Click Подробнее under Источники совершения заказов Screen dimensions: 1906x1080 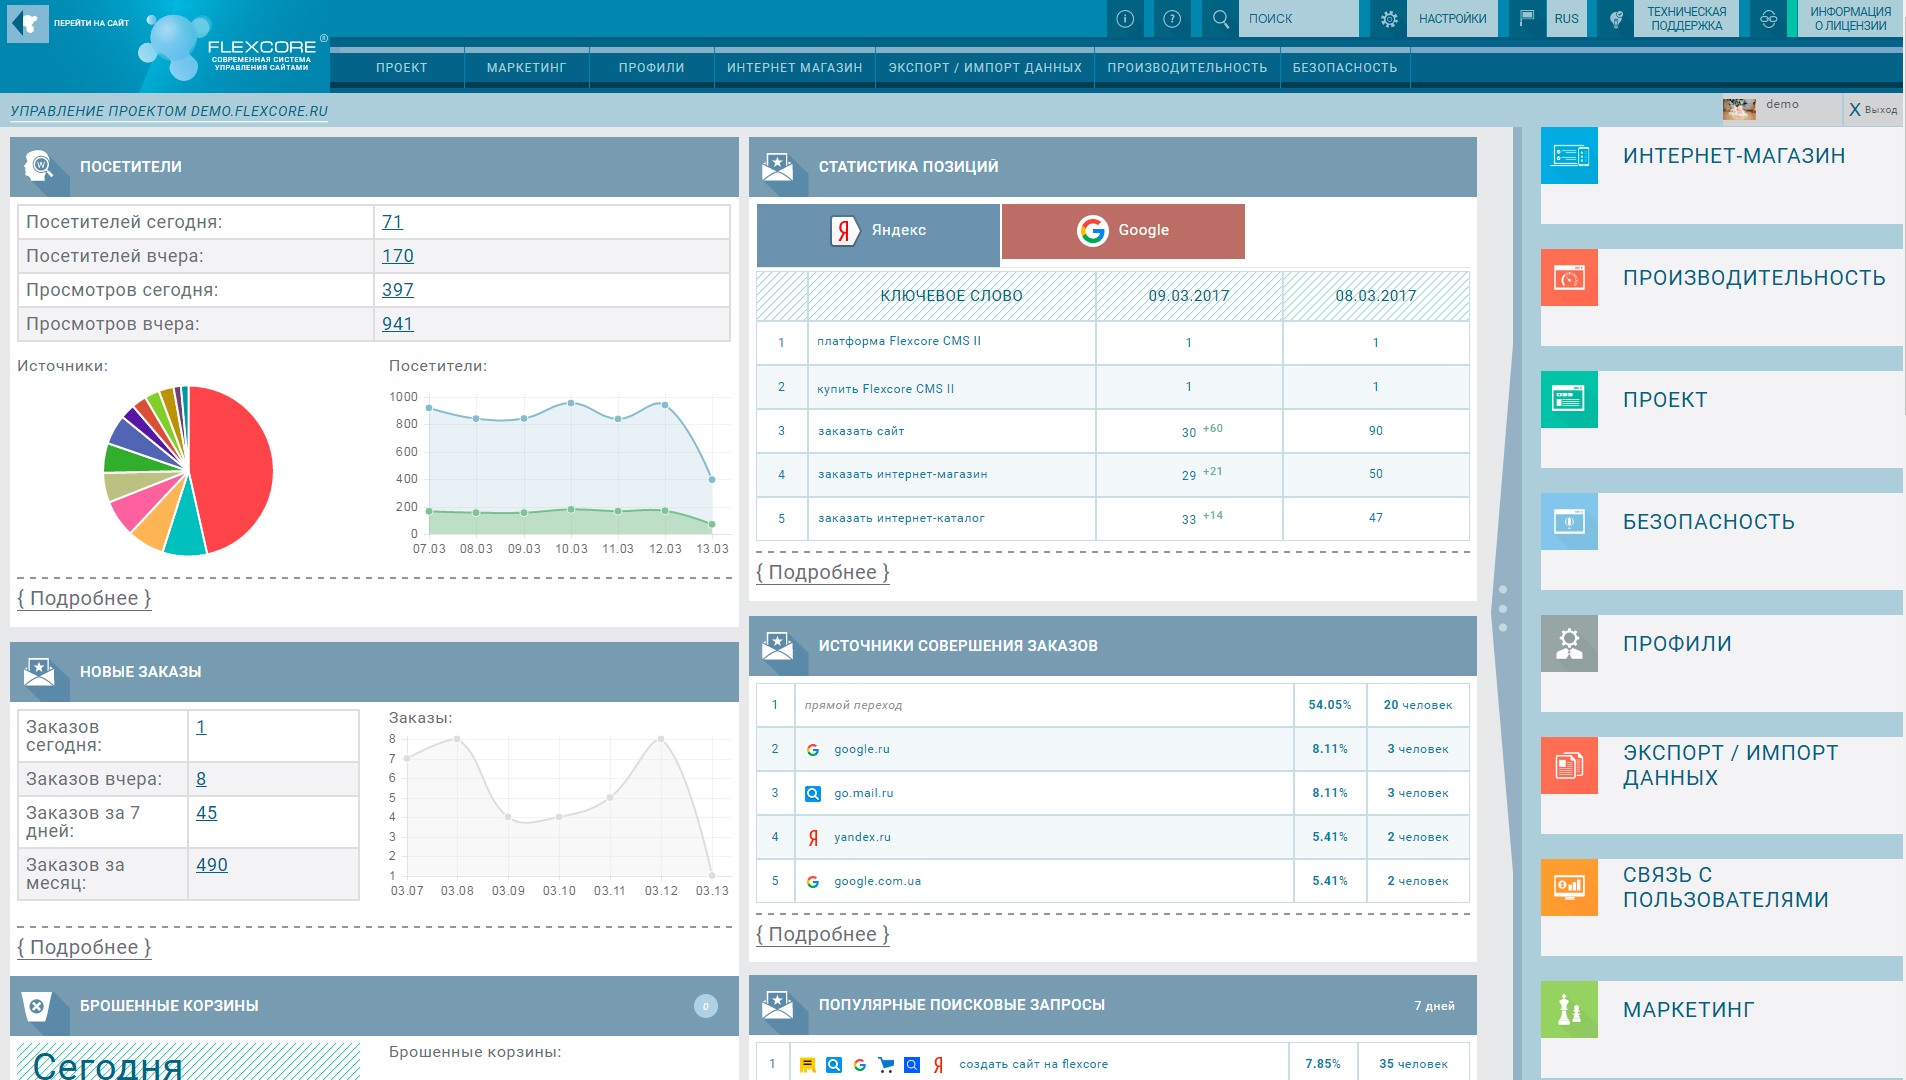[x=822, y=934]
